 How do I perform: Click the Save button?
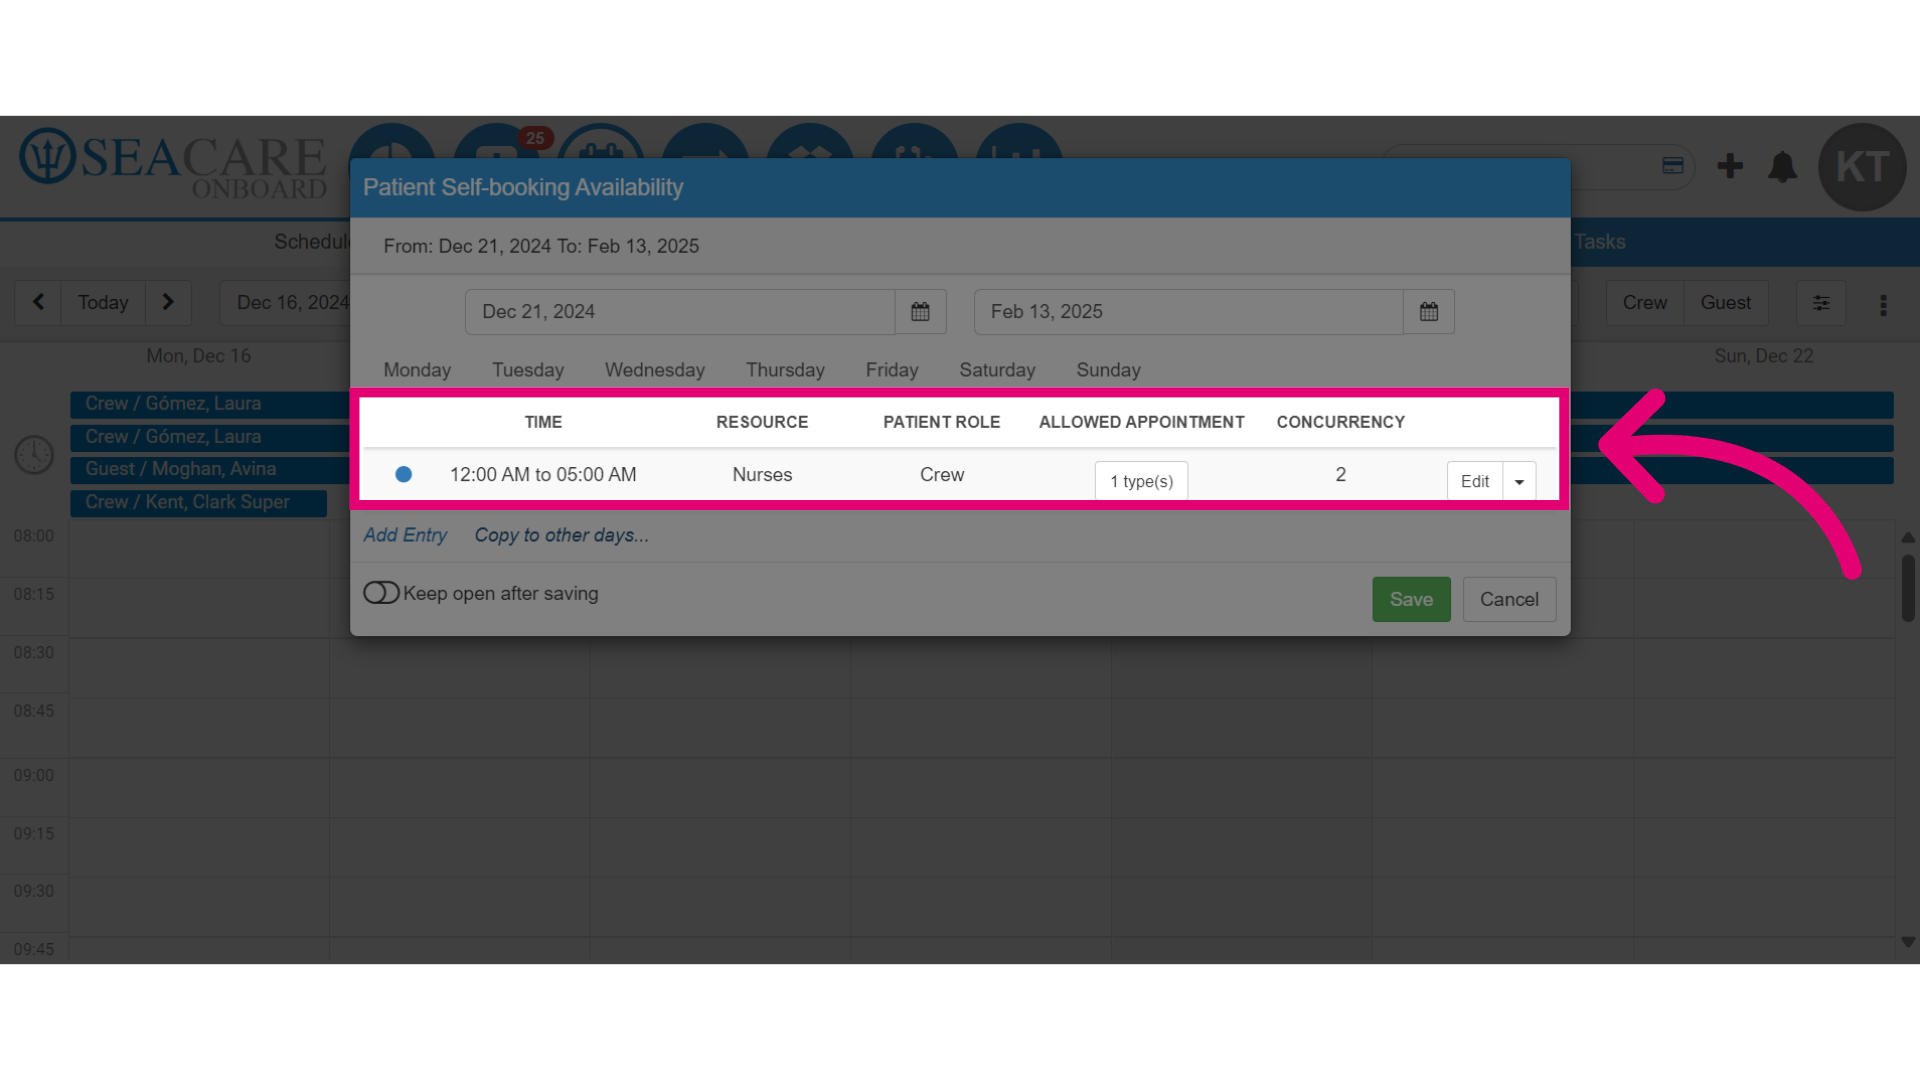[1411, 599]
